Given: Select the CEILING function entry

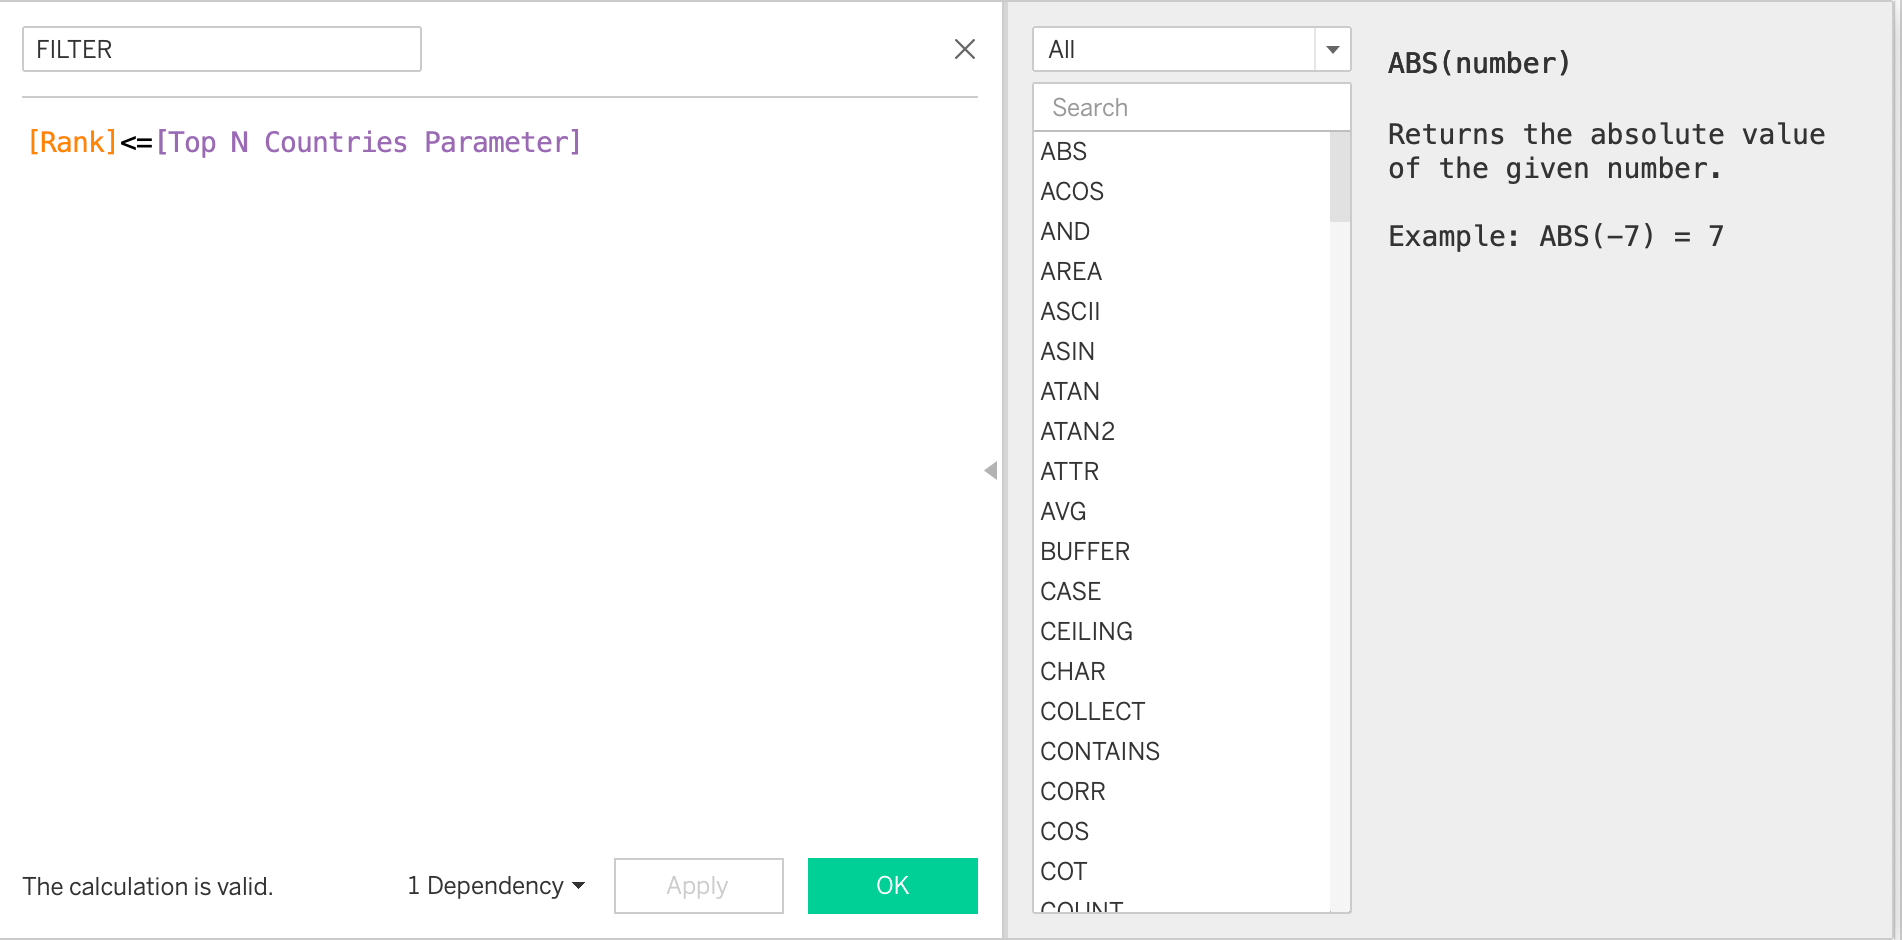Looking at the screenshot, I should pyautogui.click(x=1086, y=631).
